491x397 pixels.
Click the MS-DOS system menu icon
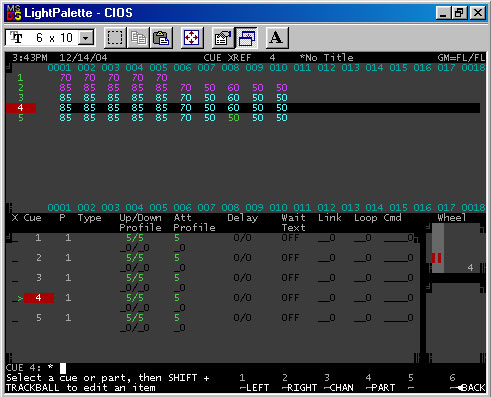click(x=14, y=13)
